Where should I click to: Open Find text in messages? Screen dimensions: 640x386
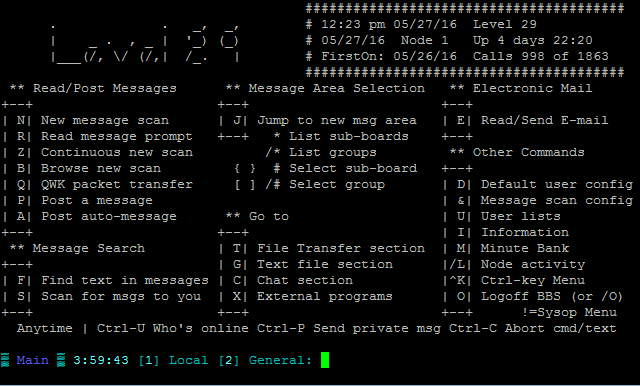(x=124, y=280)
